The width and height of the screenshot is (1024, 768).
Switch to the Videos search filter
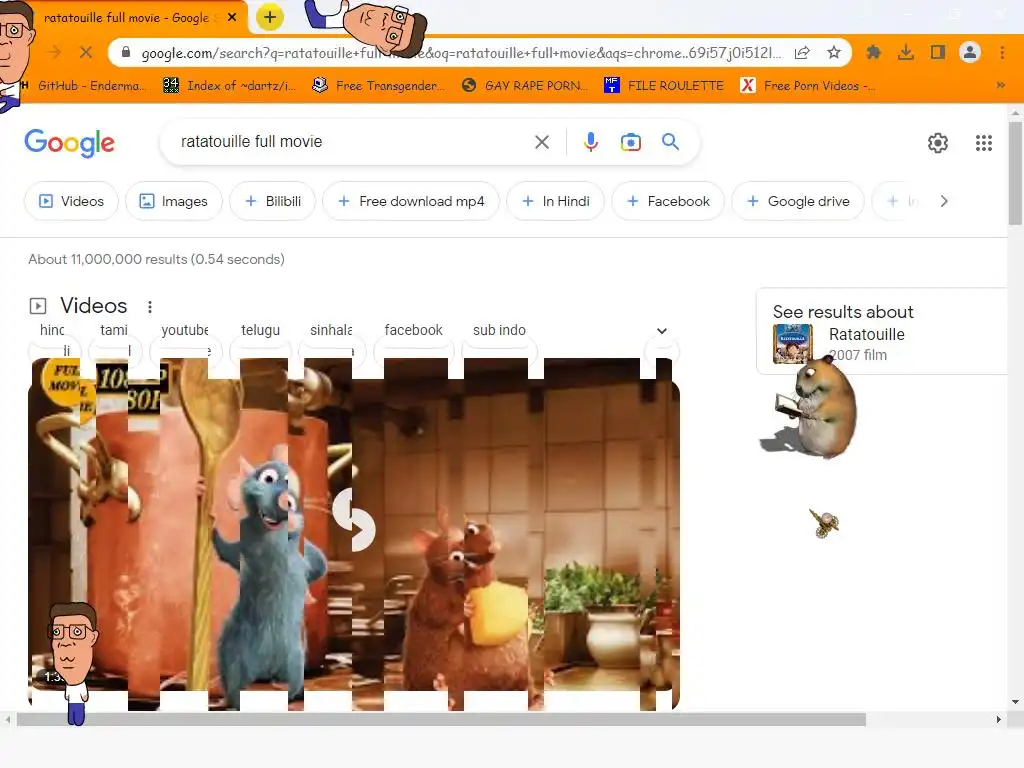click(71, 201)
